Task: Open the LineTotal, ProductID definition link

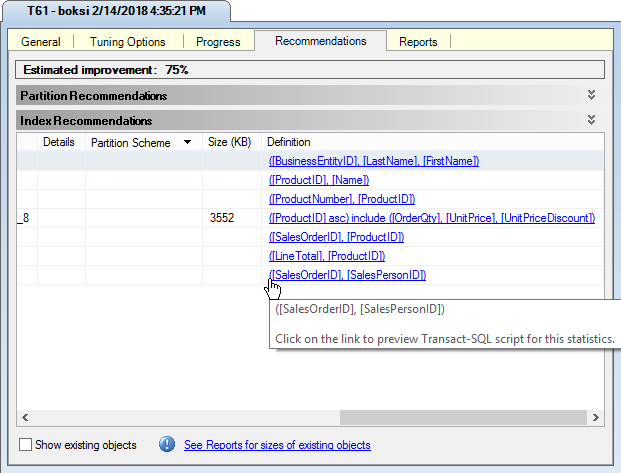Action: [x=327, y=256]
